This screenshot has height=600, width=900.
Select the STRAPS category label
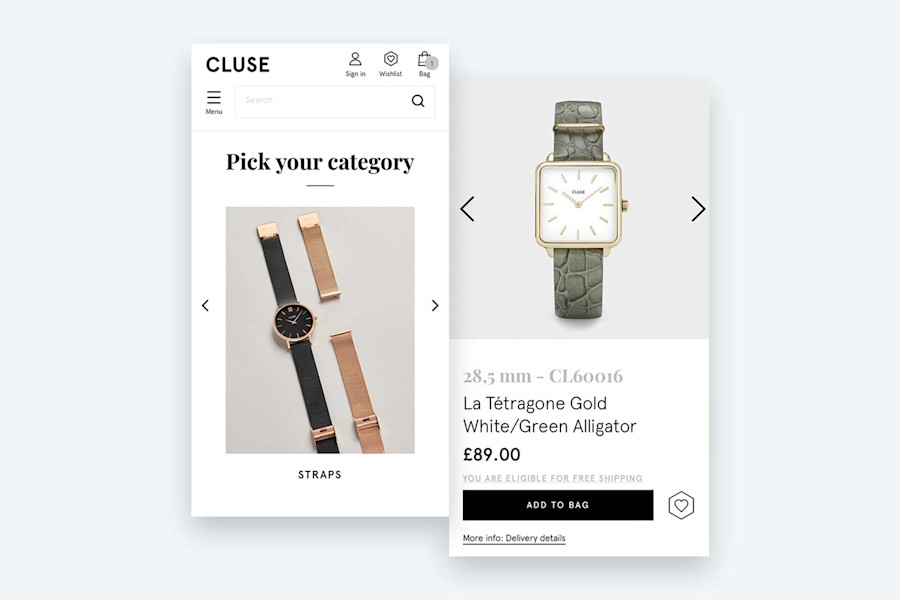click(x=320, y=475)
